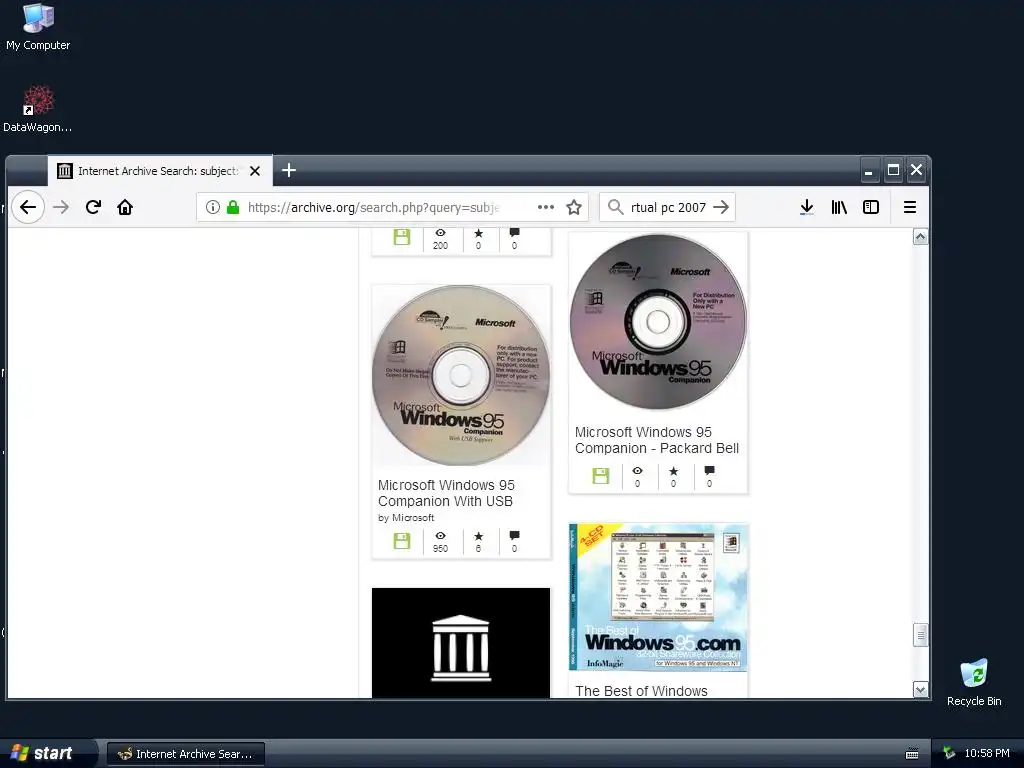
Task: Bookmark this page with the star
Action: tap(574, 207)
